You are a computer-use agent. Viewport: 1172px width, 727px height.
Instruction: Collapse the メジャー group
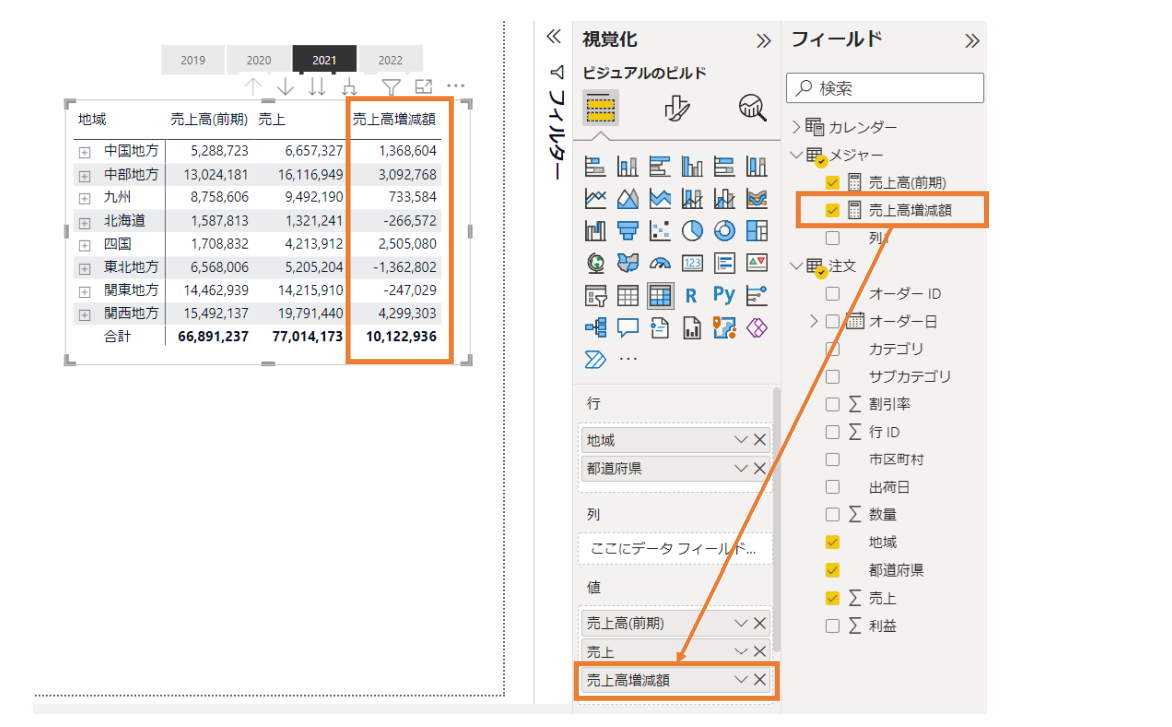click(797, 154)
